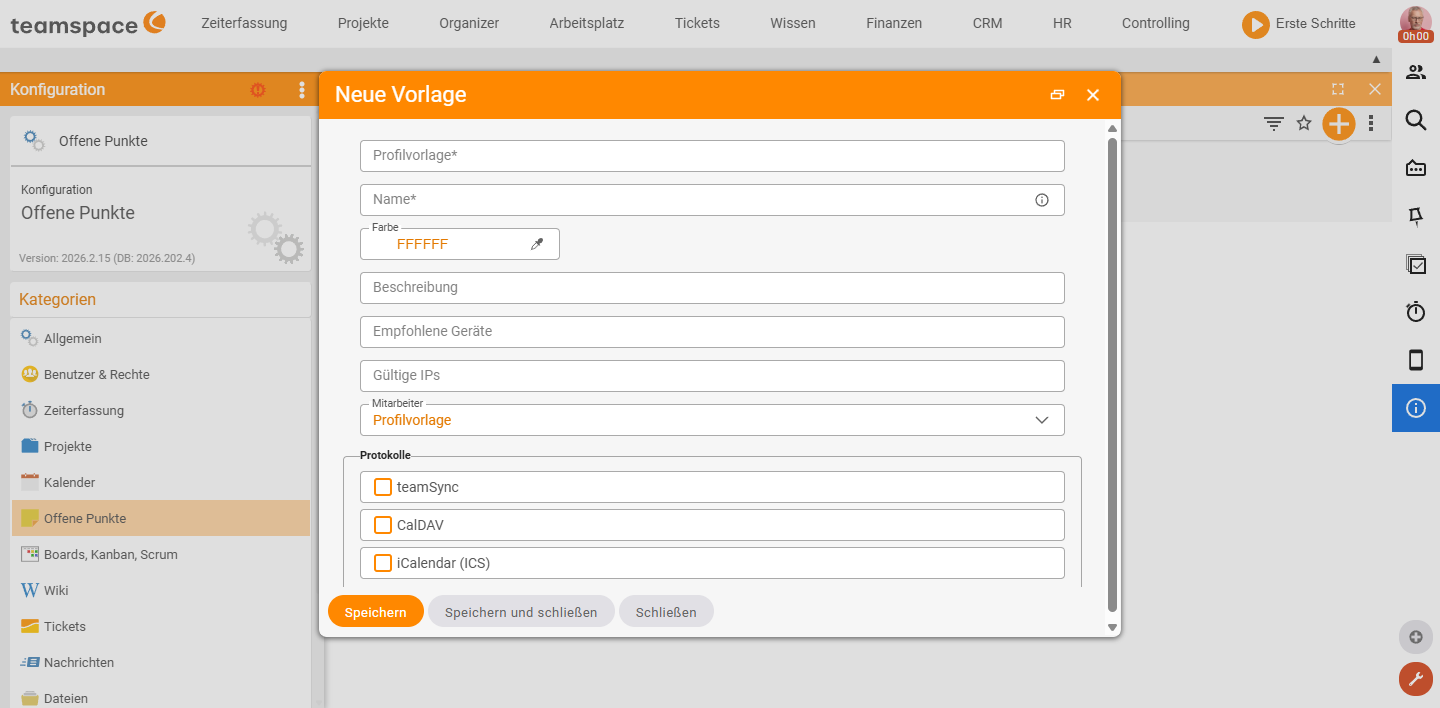
Task: Open the search magnifier in right sidebar
Action: [1416, 120]
